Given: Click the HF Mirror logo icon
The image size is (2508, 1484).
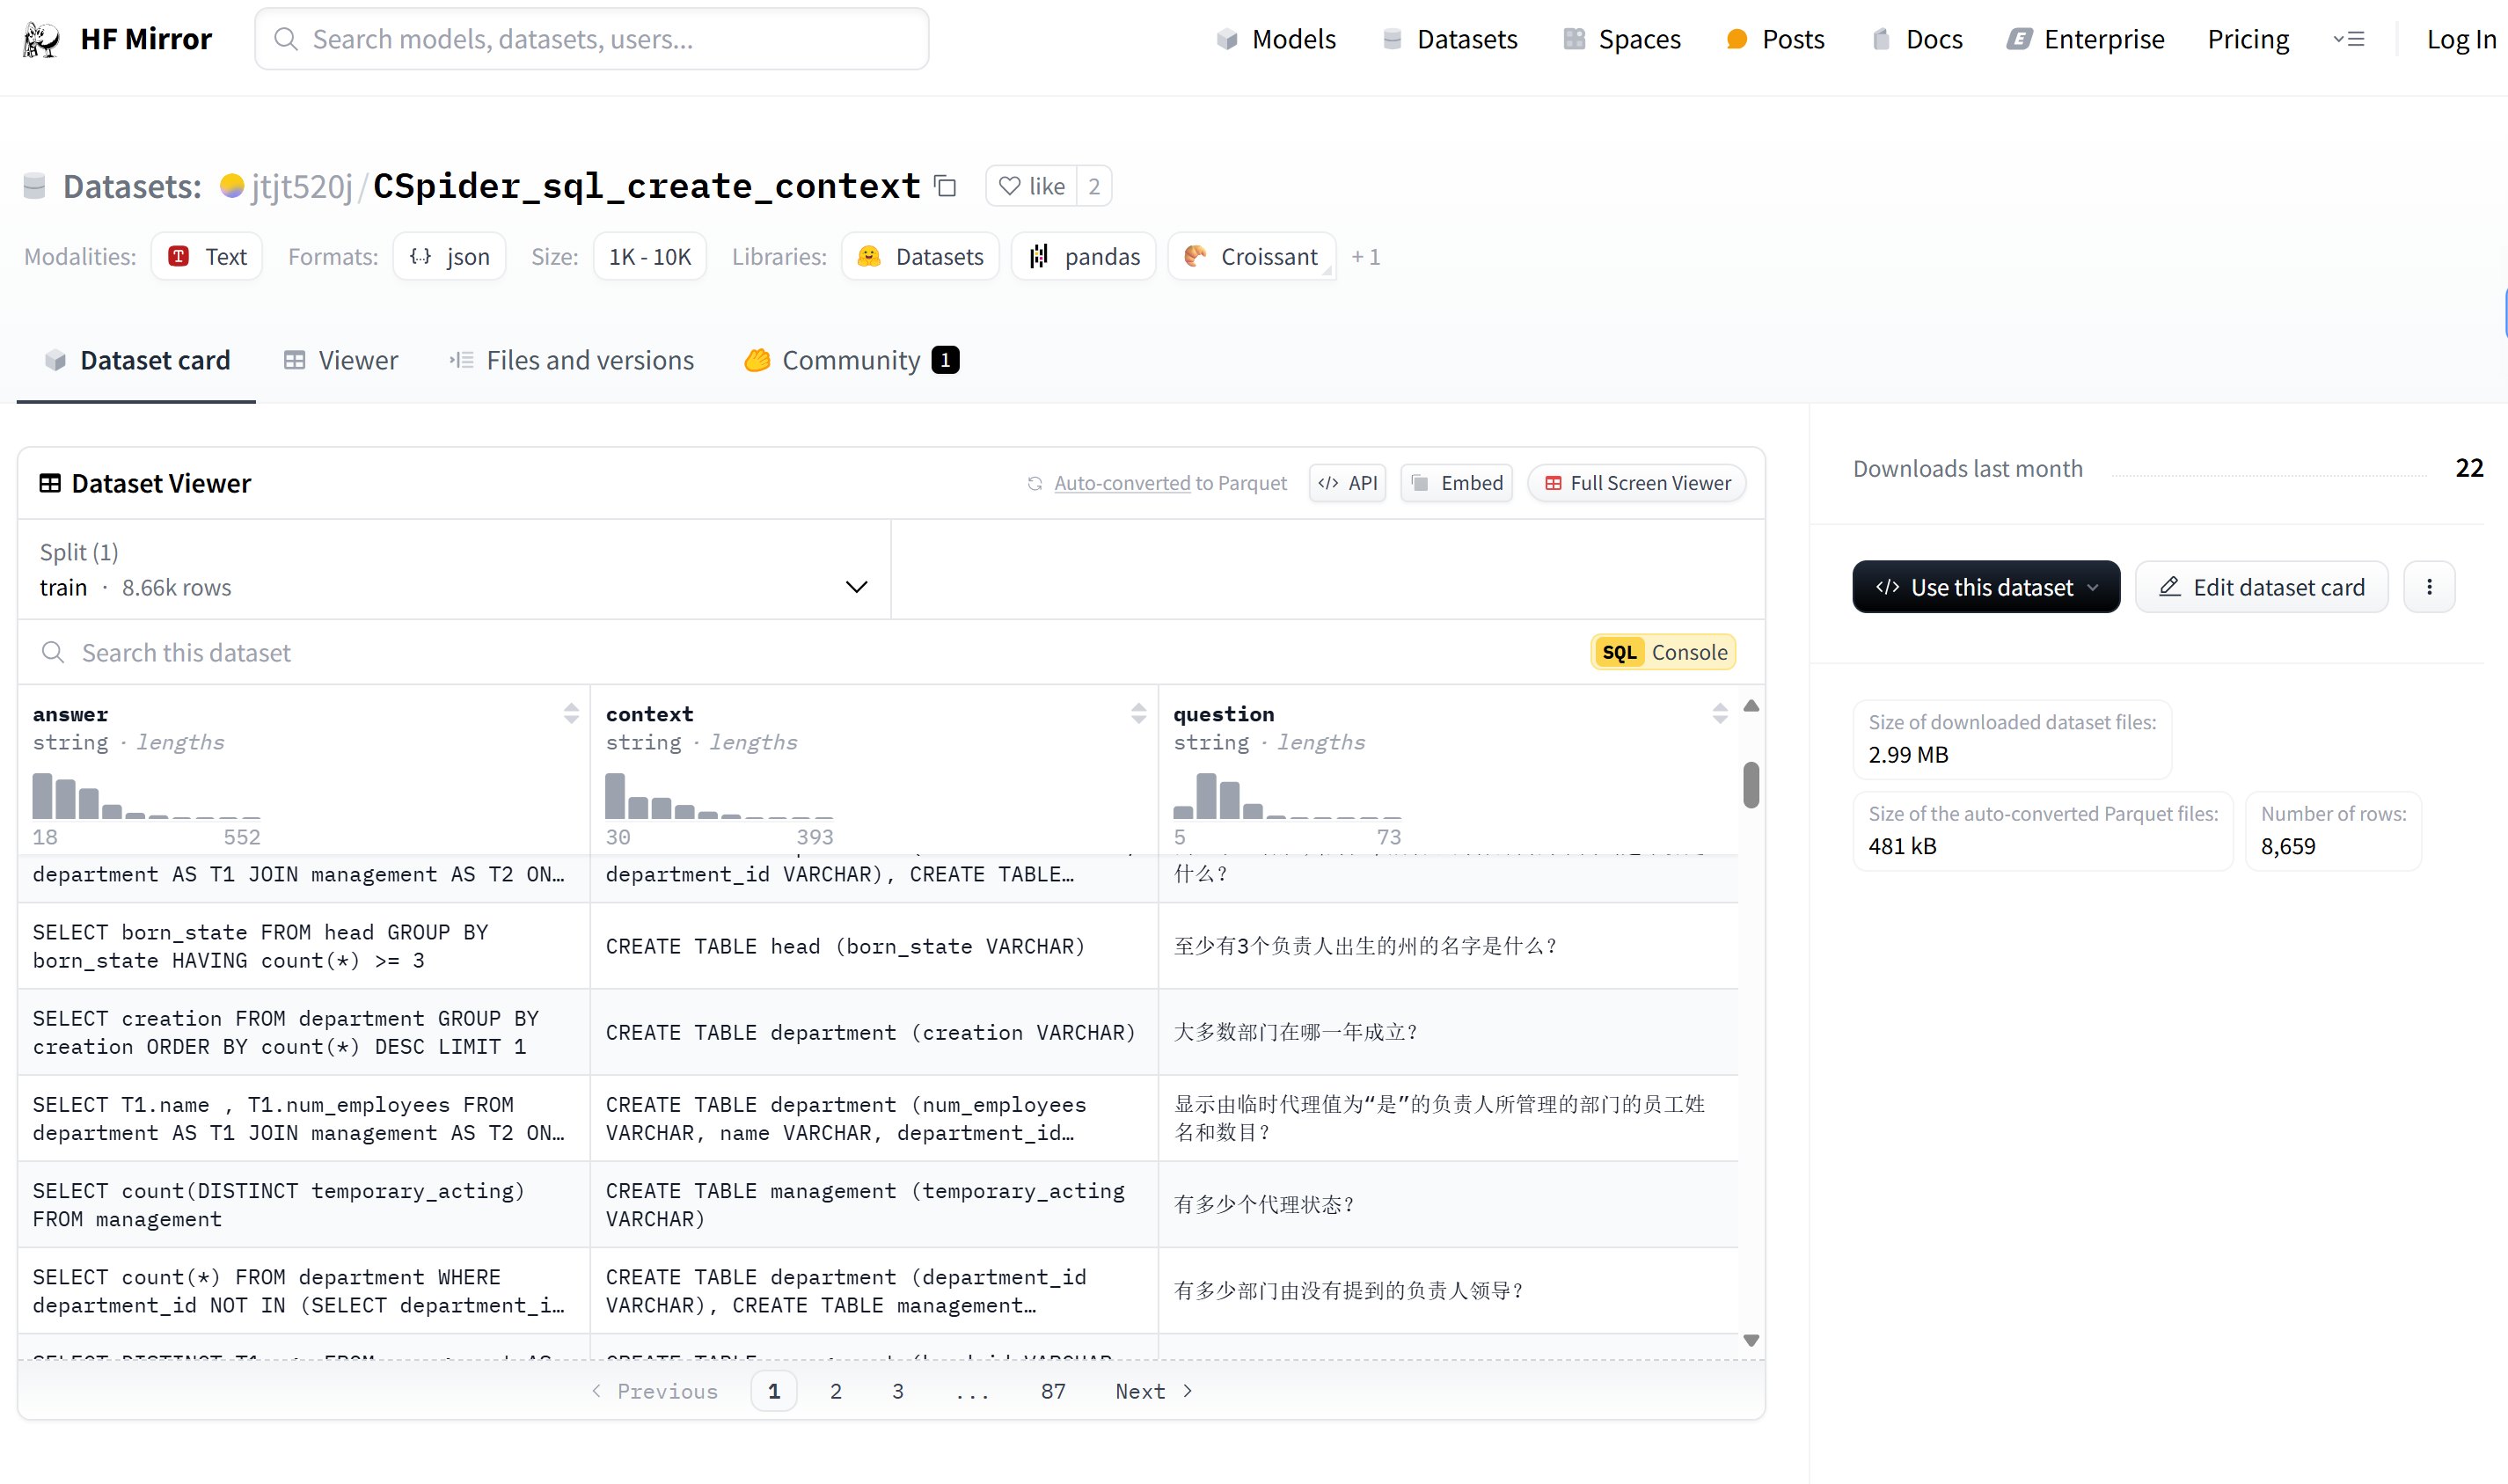Looking at the screenshot, I should tap(41, 39).
